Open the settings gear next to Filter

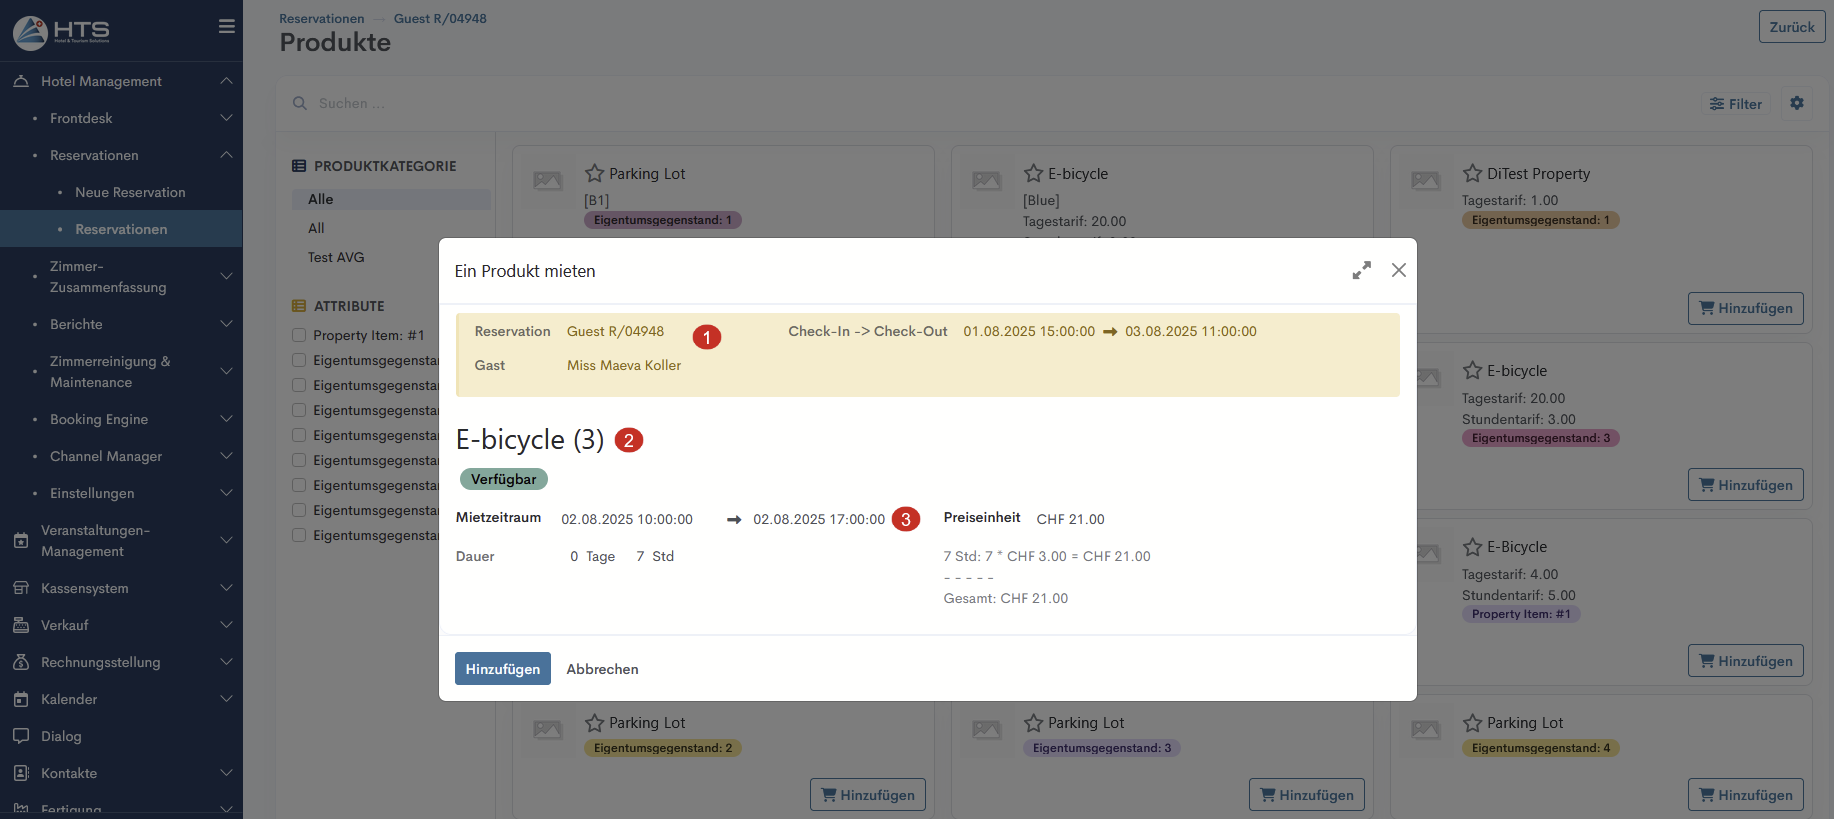pos(1796,103)
